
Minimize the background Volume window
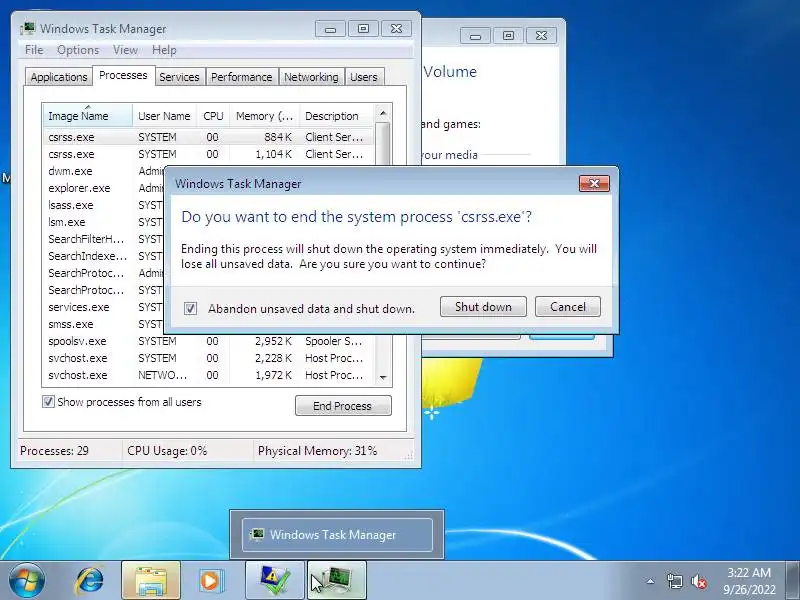click(475, 36)
